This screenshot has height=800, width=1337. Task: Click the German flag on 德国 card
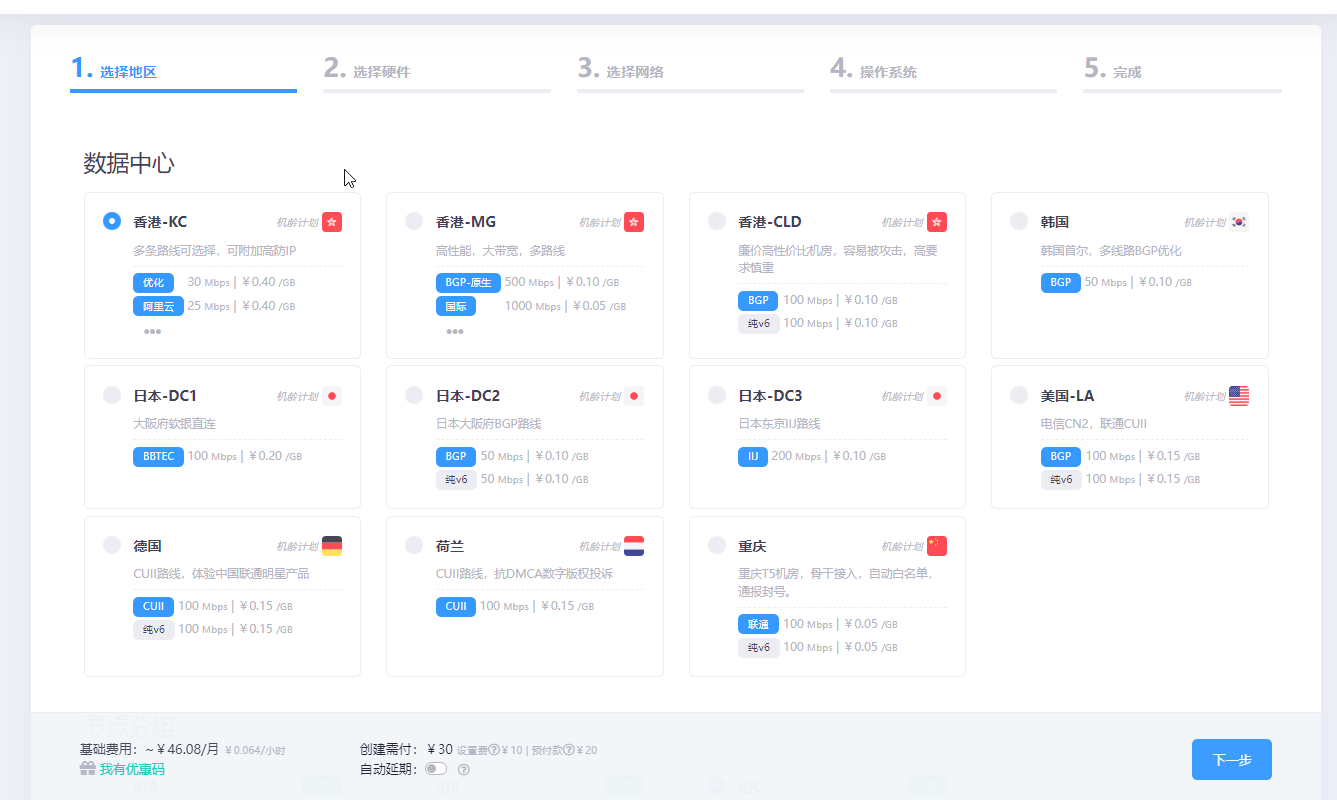(x=332, y=546)
